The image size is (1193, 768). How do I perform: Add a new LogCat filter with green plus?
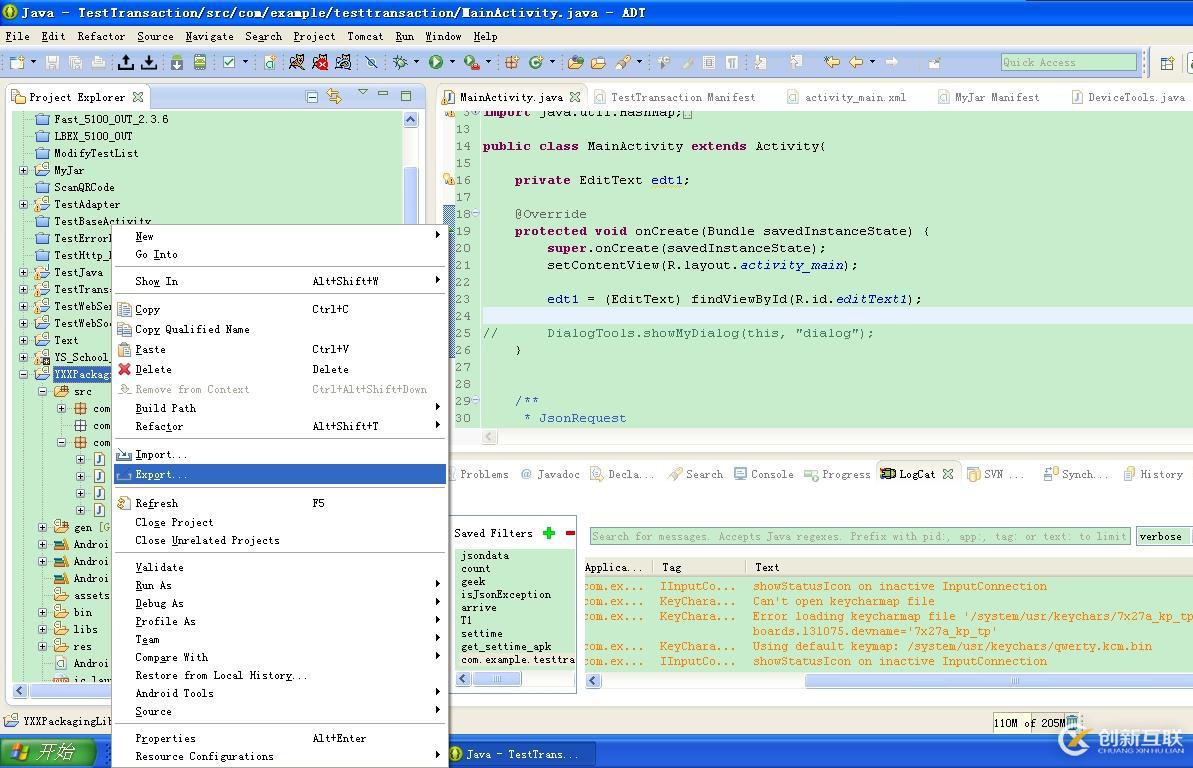pos(549,533)
